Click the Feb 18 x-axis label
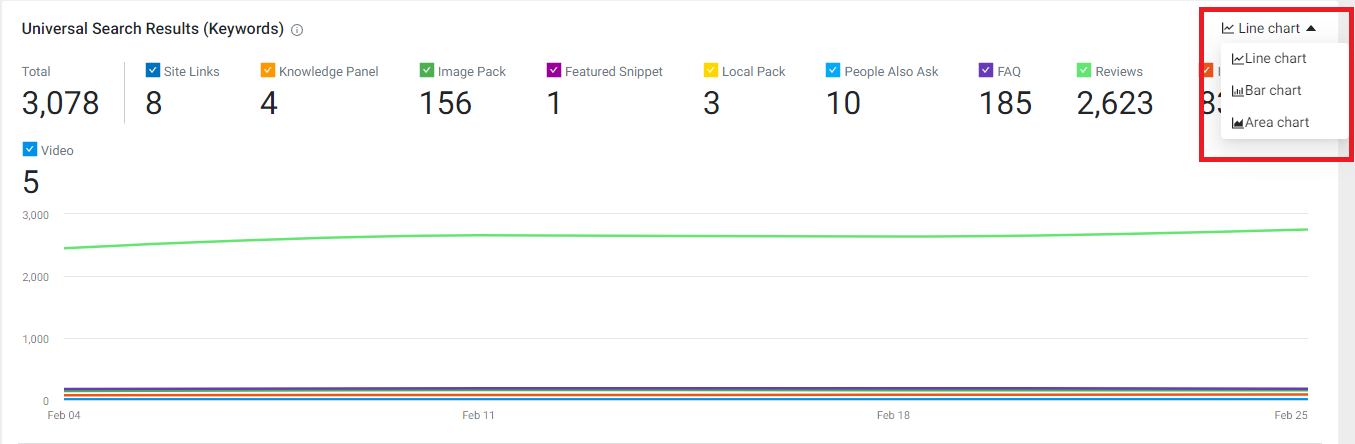 (893, 414)
